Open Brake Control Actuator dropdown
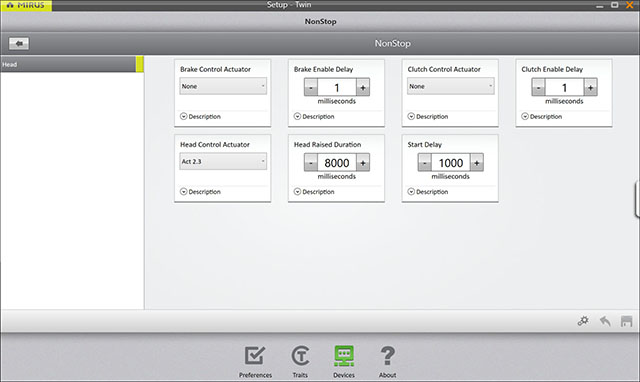The width and height of the screenshot is (640, 382). tap(223, 86)
